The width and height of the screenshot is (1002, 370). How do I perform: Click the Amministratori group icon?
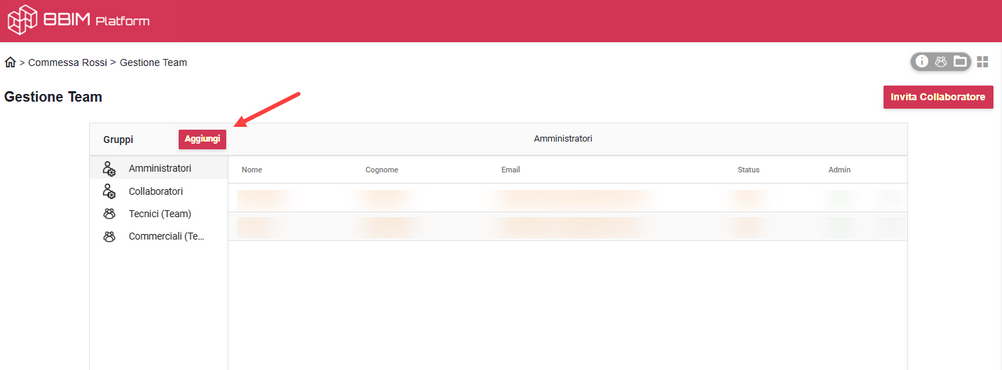point(109,169)
